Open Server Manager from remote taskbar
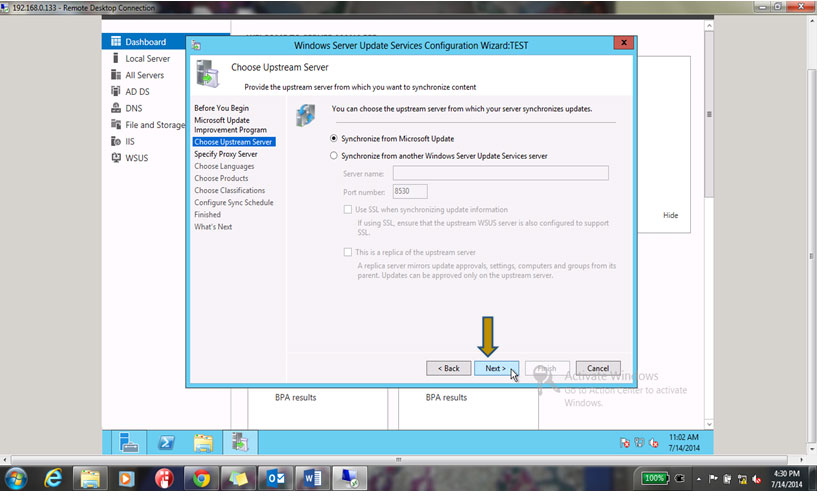827x496 pixels. coord(128,442)
